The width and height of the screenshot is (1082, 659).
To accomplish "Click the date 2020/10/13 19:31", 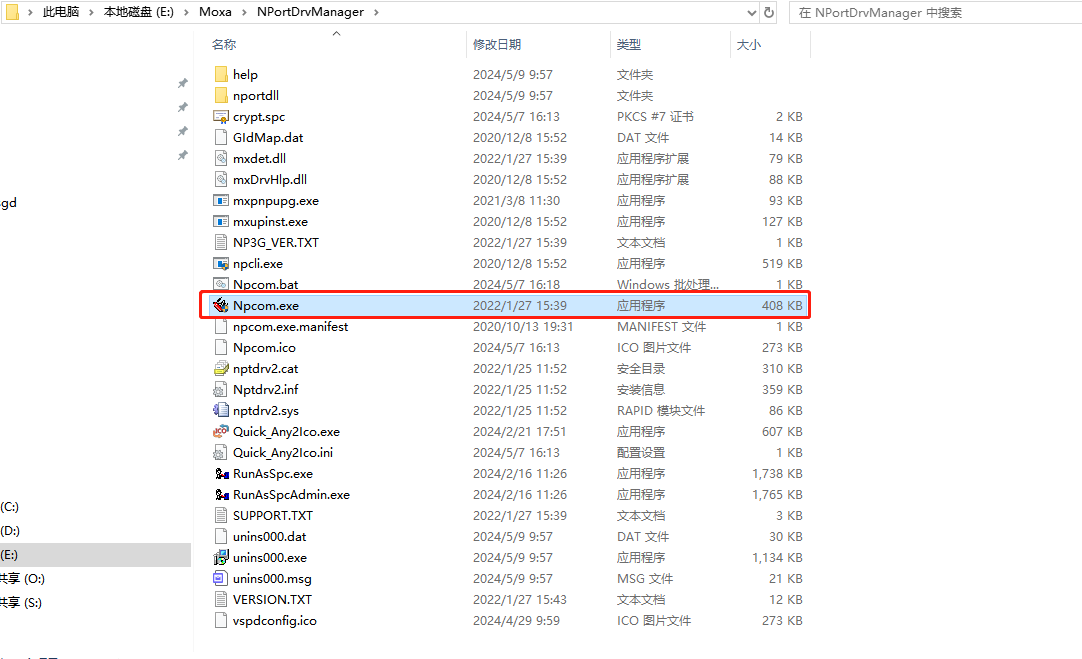I will pyautogui.click(x=522, y=326).
